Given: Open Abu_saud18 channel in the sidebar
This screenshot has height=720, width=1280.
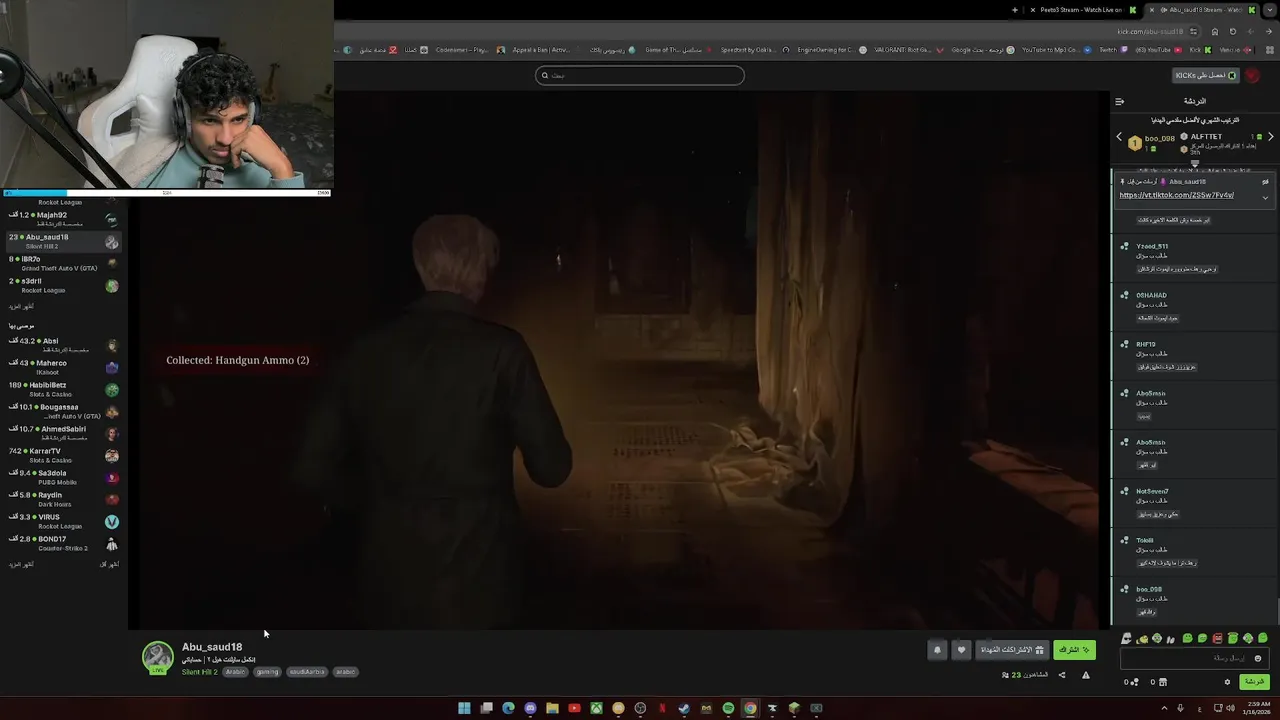Looking at the screenshot, I should coord(64,241).
